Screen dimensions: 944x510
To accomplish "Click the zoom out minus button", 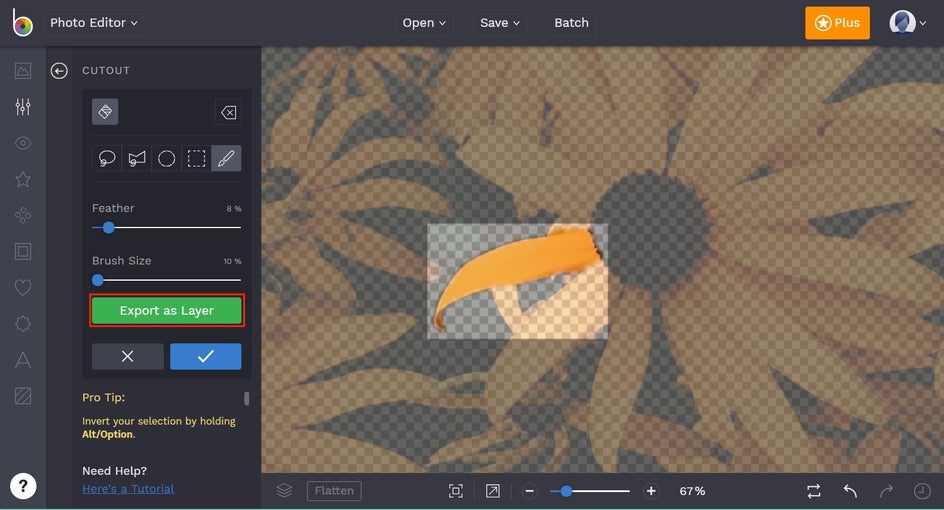I will (x=530, y=491).
